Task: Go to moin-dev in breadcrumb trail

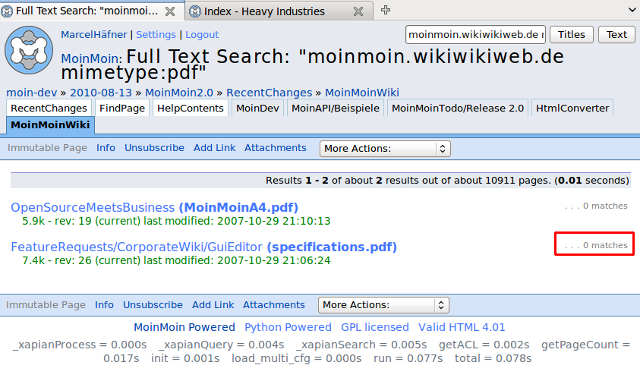Action: coord(32,93)
